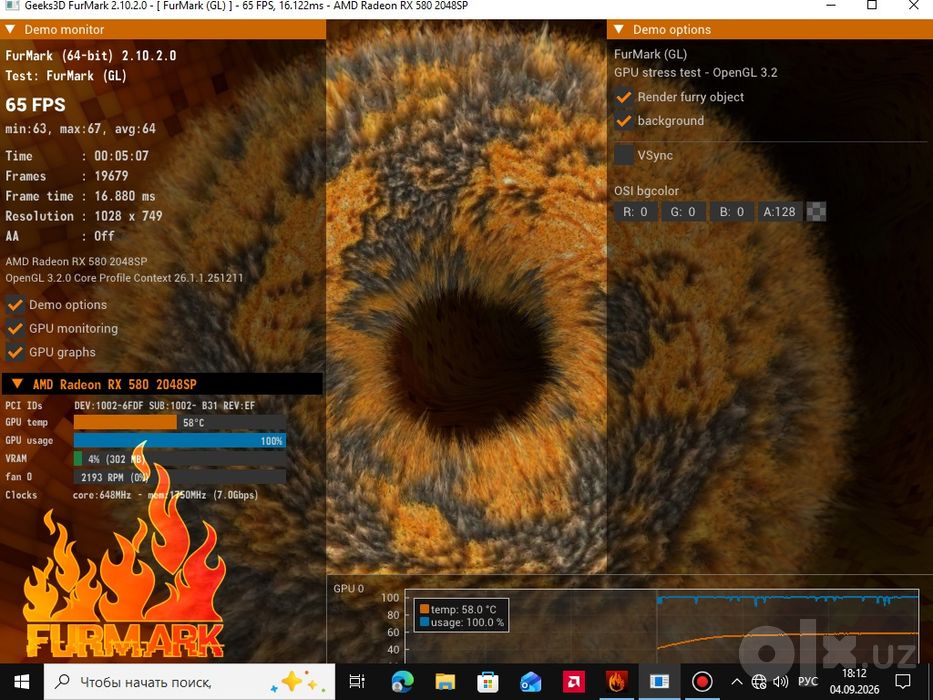
Task: Disable Render furry object checkbox
Action: [624, 97]
